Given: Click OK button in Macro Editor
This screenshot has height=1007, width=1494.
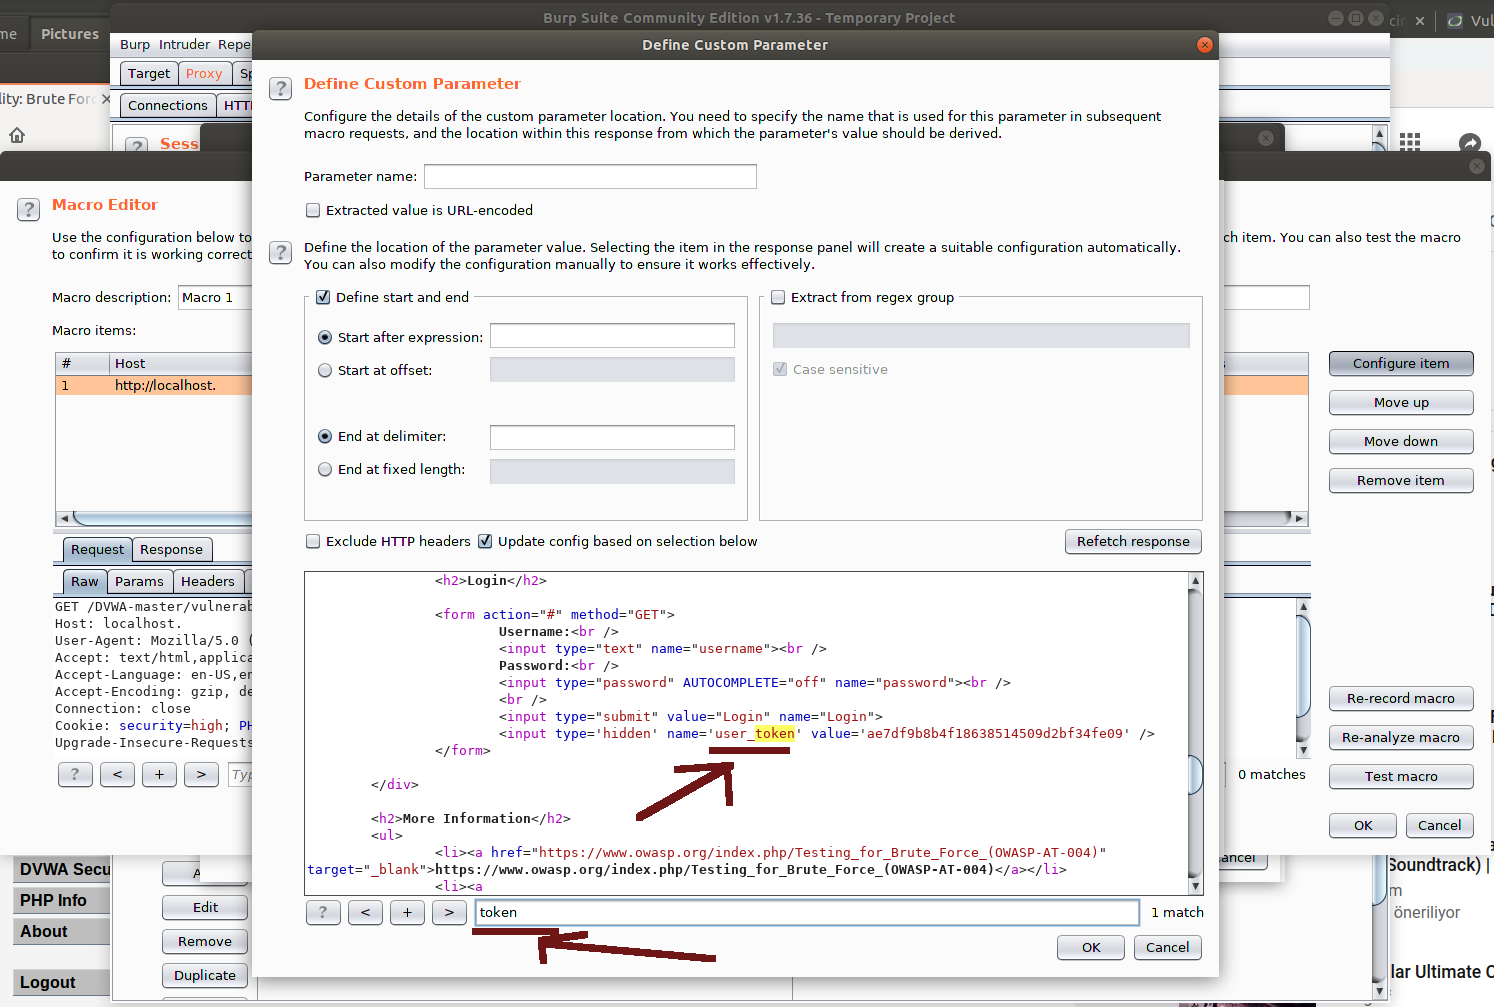Looking at the screenshot, I should (1363, 825).
